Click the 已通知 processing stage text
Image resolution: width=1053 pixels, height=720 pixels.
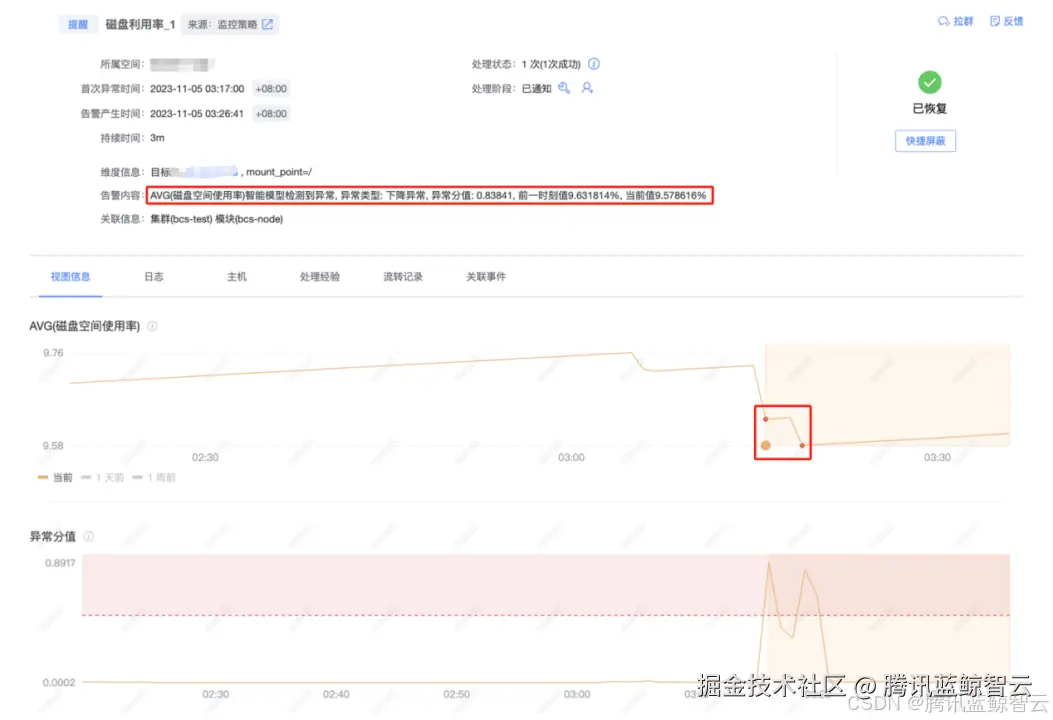pos(537,89)
